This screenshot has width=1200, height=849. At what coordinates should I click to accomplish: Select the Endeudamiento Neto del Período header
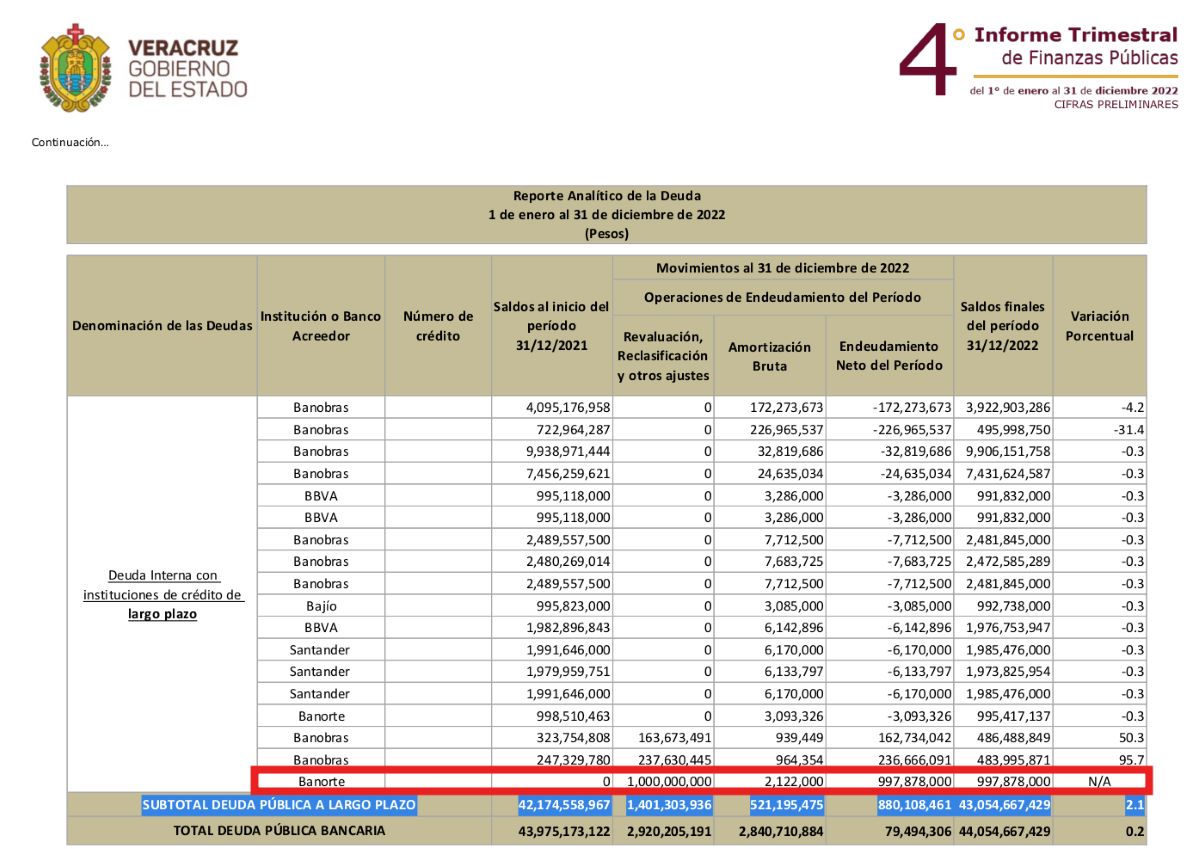[x=889, y=356]
